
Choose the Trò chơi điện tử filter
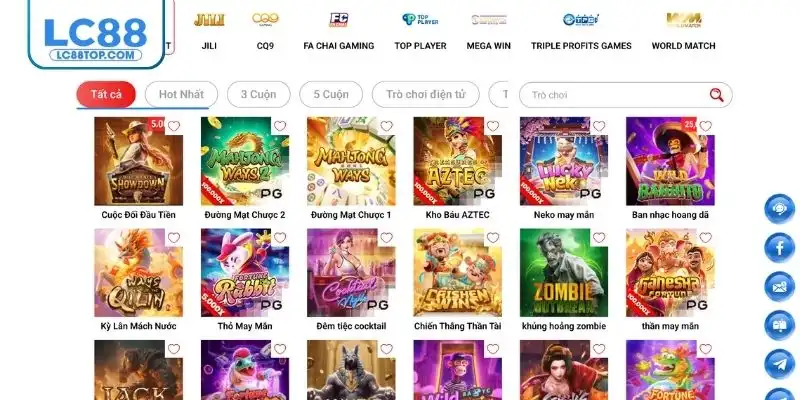pyautogui.click(x=426, y=94)
